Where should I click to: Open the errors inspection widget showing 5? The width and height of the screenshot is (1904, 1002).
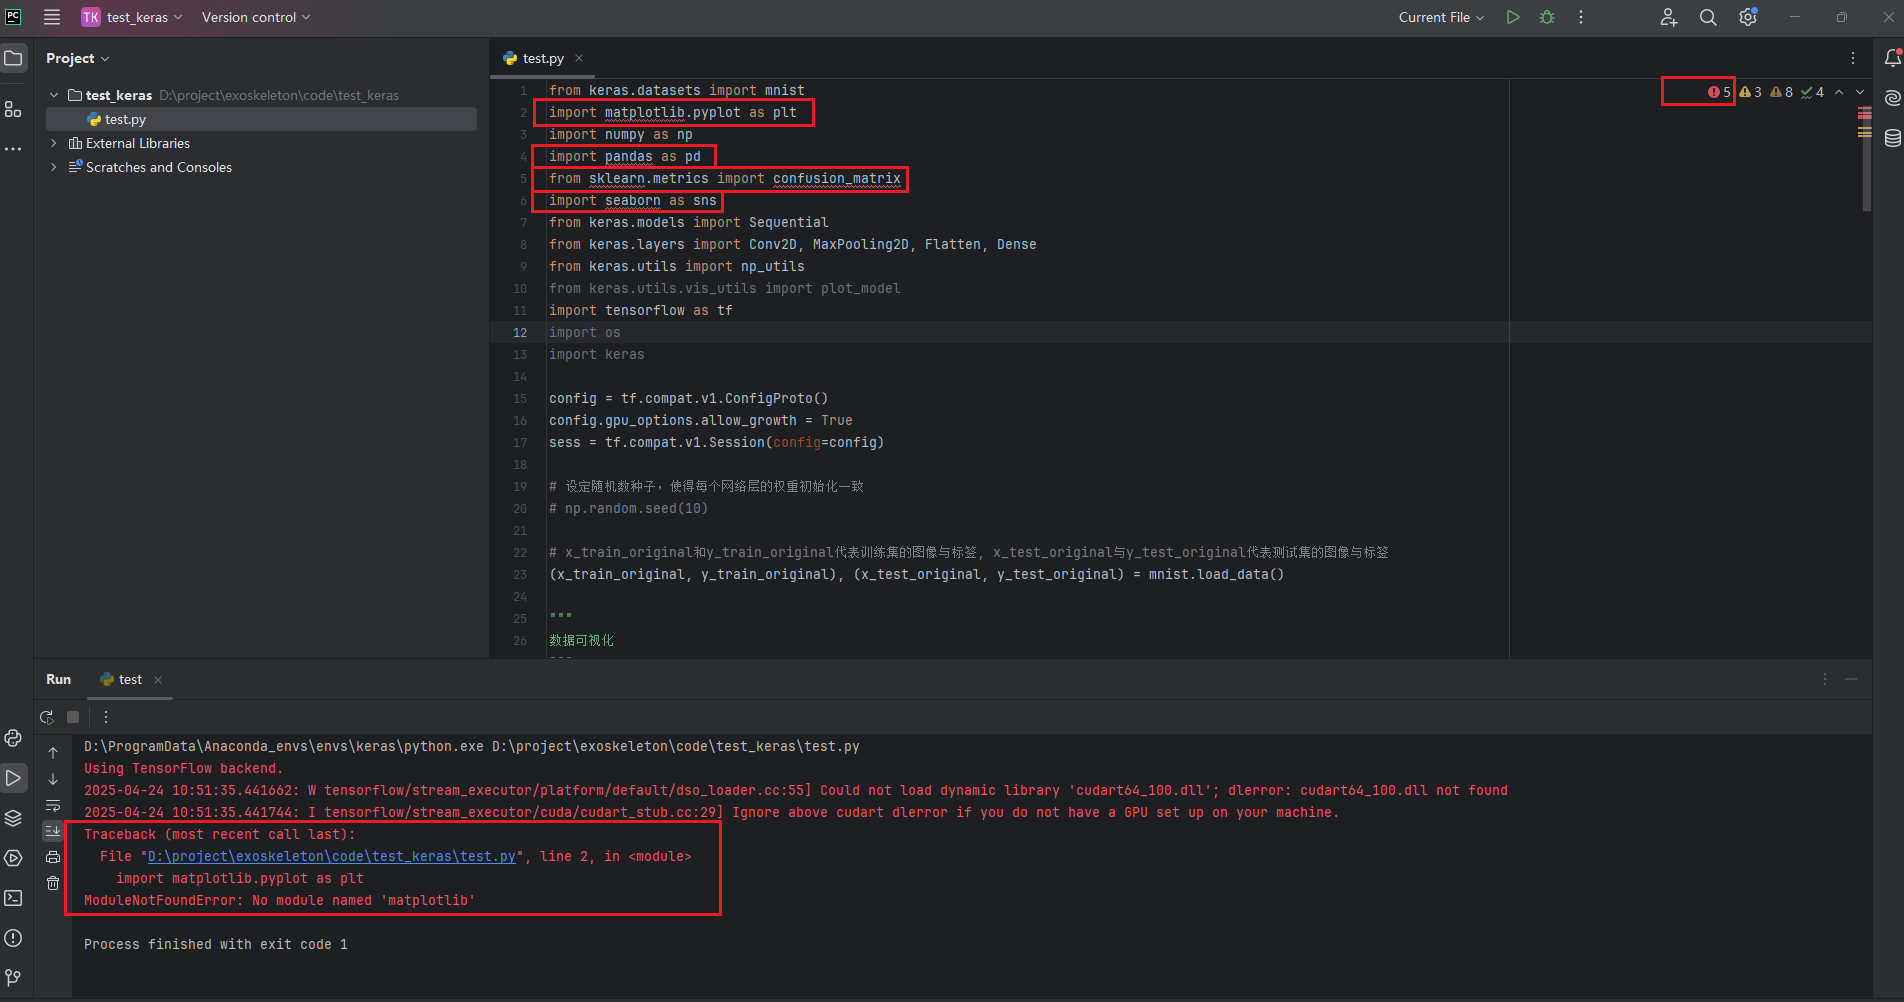click(x=1719, y=92)
